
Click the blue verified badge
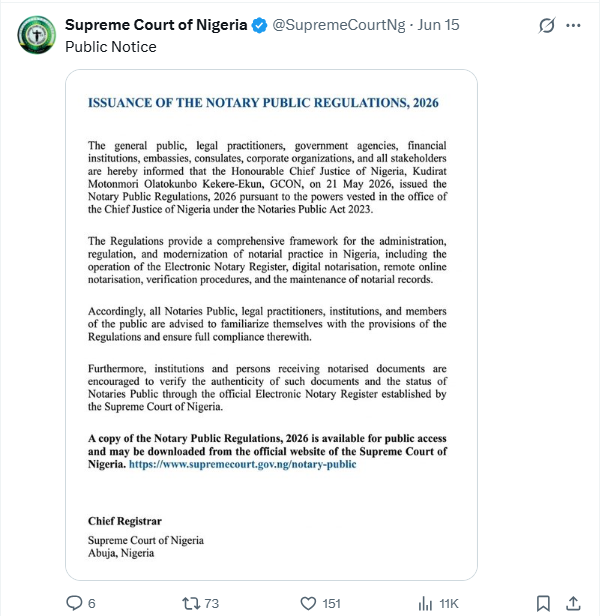tap(259, 26)
